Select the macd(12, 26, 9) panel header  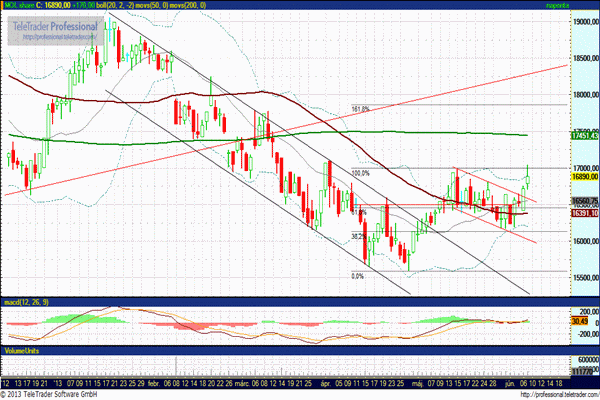pos(27,300)
